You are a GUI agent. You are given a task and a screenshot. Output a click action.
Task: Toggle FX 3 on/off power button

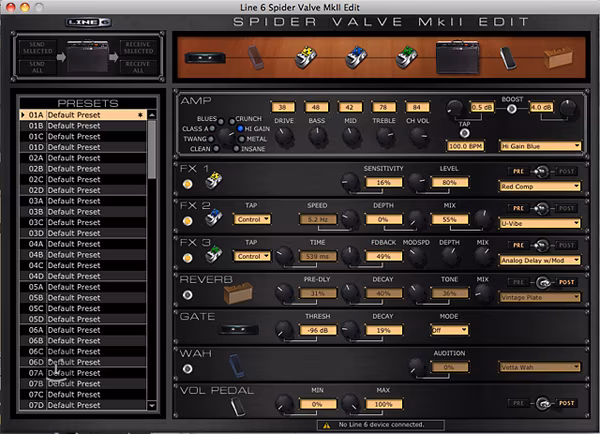[188, 258]
